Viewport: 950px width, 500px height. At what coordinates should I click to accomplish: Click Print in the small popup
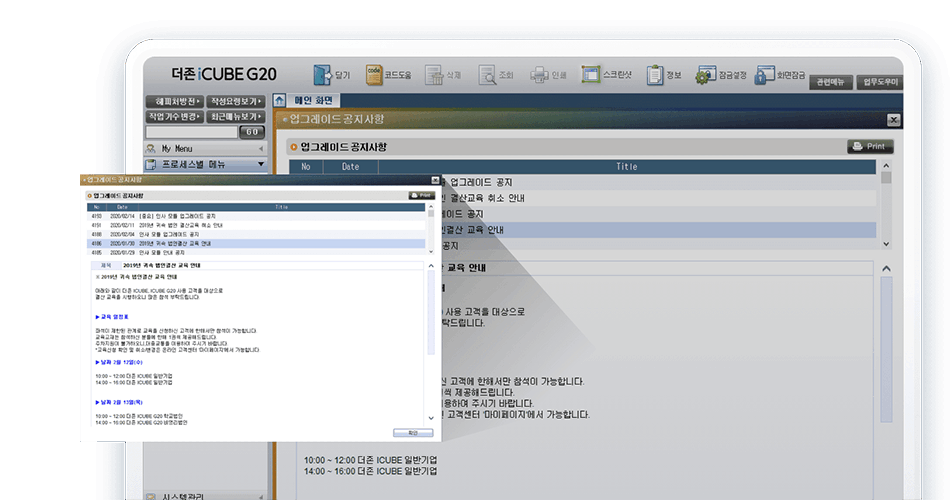pos(422,196)
